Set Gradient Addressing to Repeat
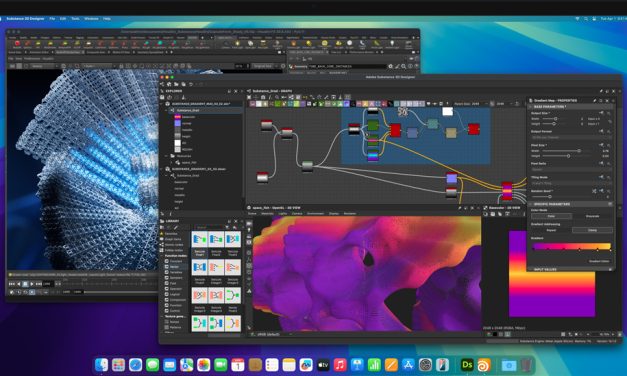 551,230
